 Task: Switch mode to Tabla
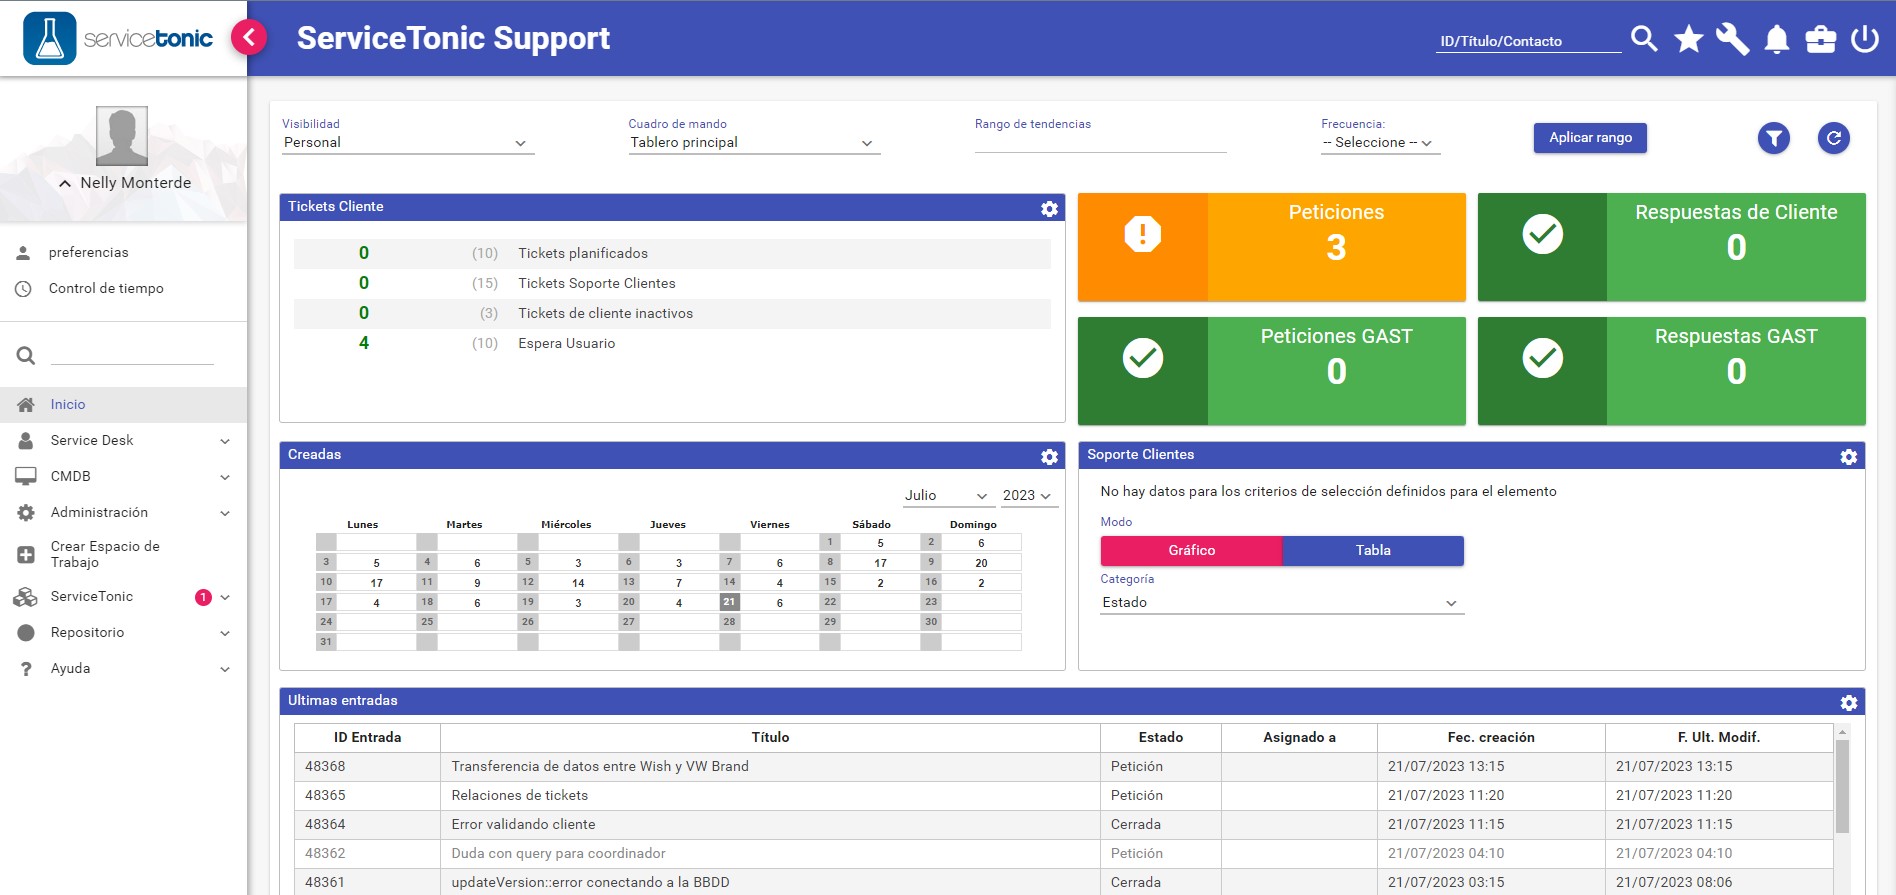pos(1373,550)
